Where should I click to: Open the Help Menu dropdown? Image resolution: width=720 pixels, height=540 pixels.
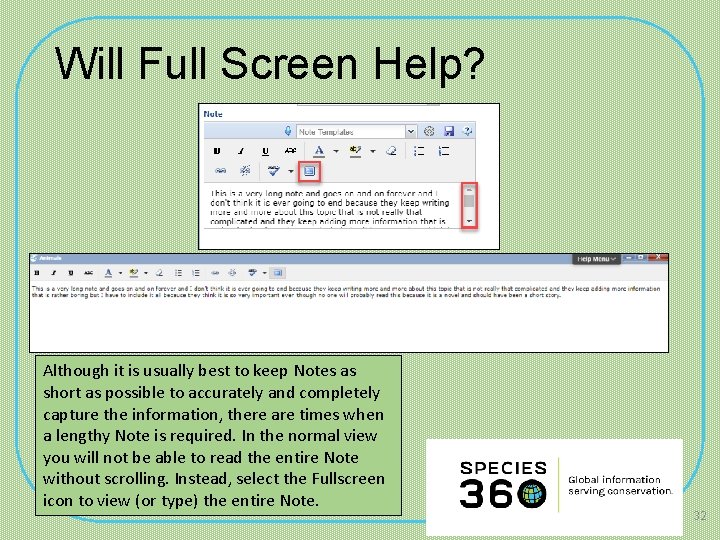click(596, 259)
